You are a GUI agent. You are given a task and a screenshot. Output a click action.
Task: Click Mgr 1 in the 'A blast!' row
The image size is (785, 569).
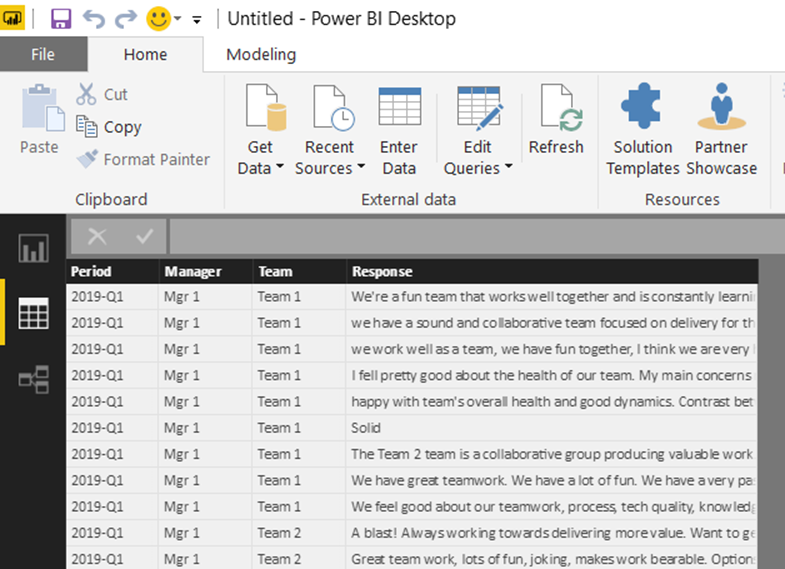[205, 533]
